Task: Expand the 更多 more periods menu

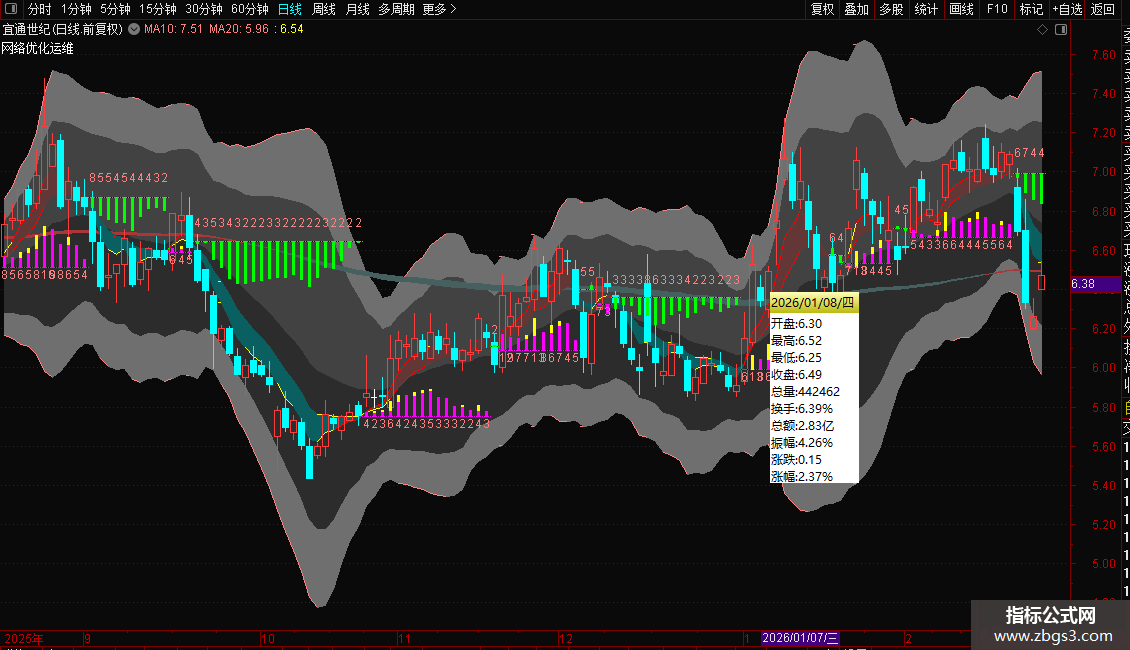Action: 440,9
